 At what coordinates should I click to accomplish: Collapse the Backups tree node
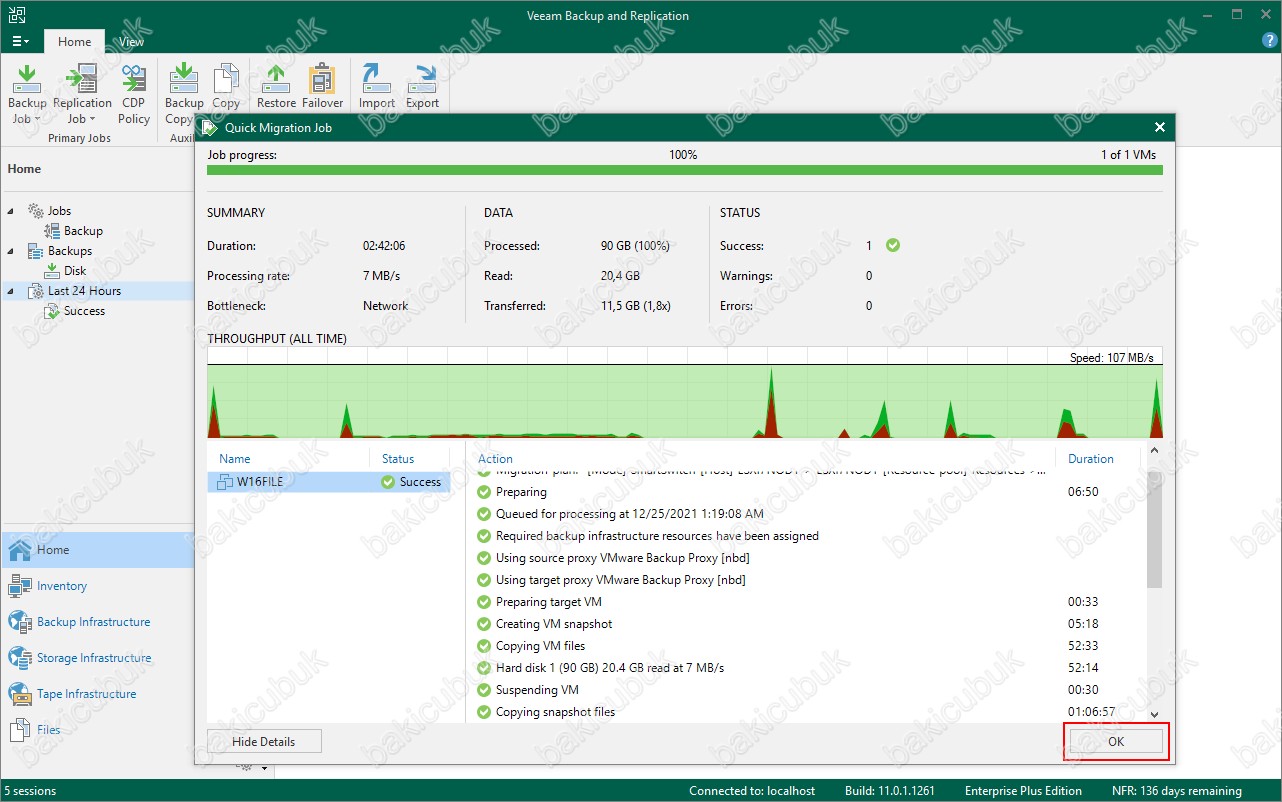tap(11, 251)
